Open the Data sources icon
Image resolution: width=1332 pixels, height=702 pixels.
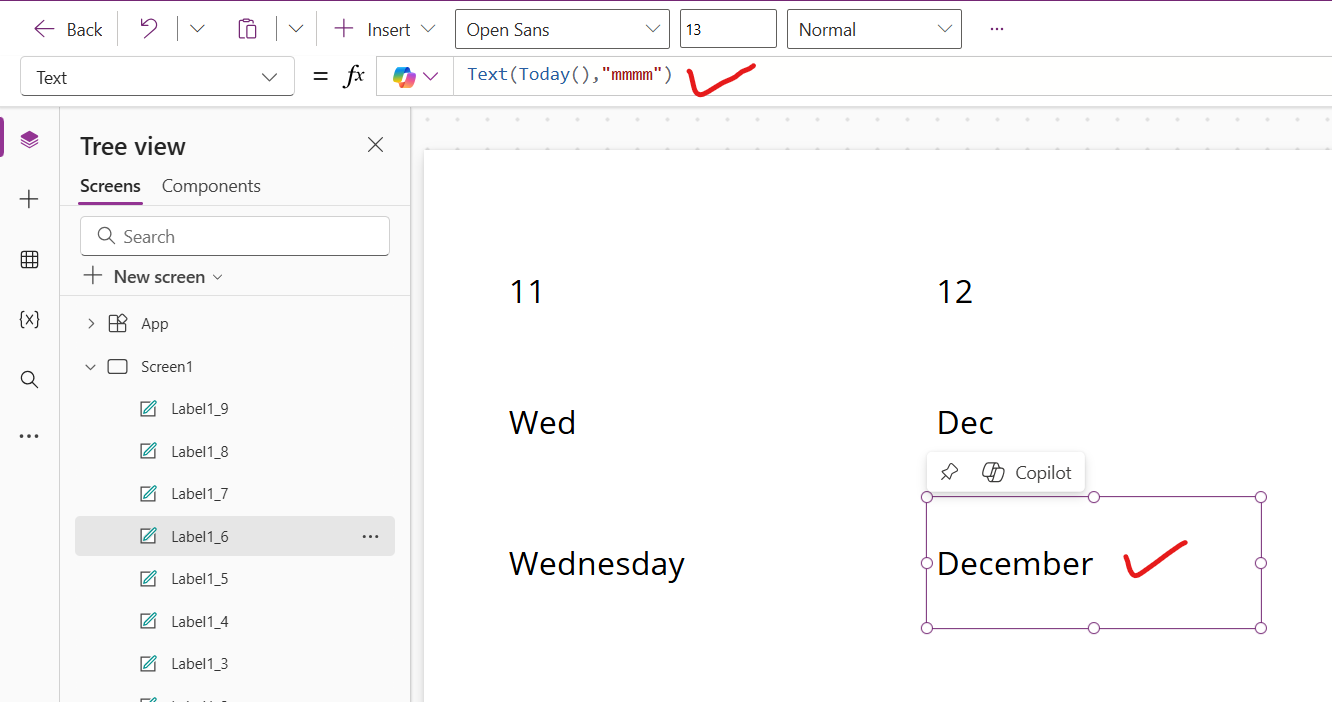(29, 259)
